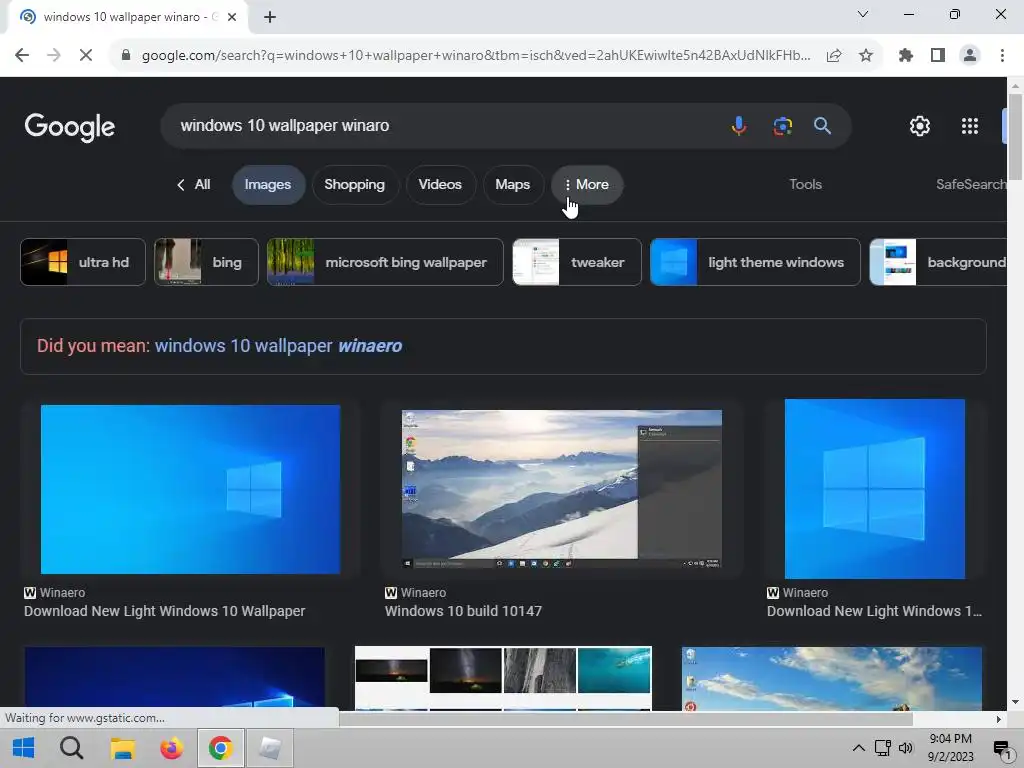Start voice search with microphone icon
Image resolution: width=1024 pixels, height=768 pixels.
(739, 125)
